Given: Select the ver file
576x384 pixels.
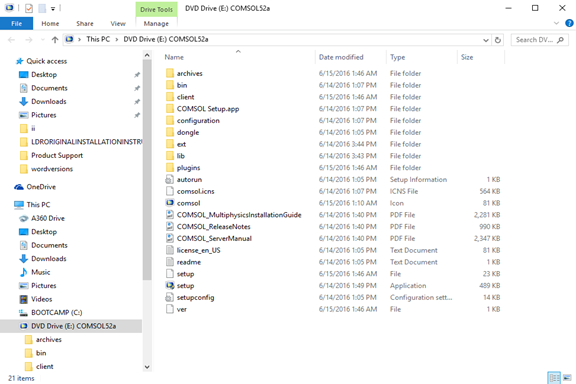Looking at the screenshot, I should coord(181,309).
